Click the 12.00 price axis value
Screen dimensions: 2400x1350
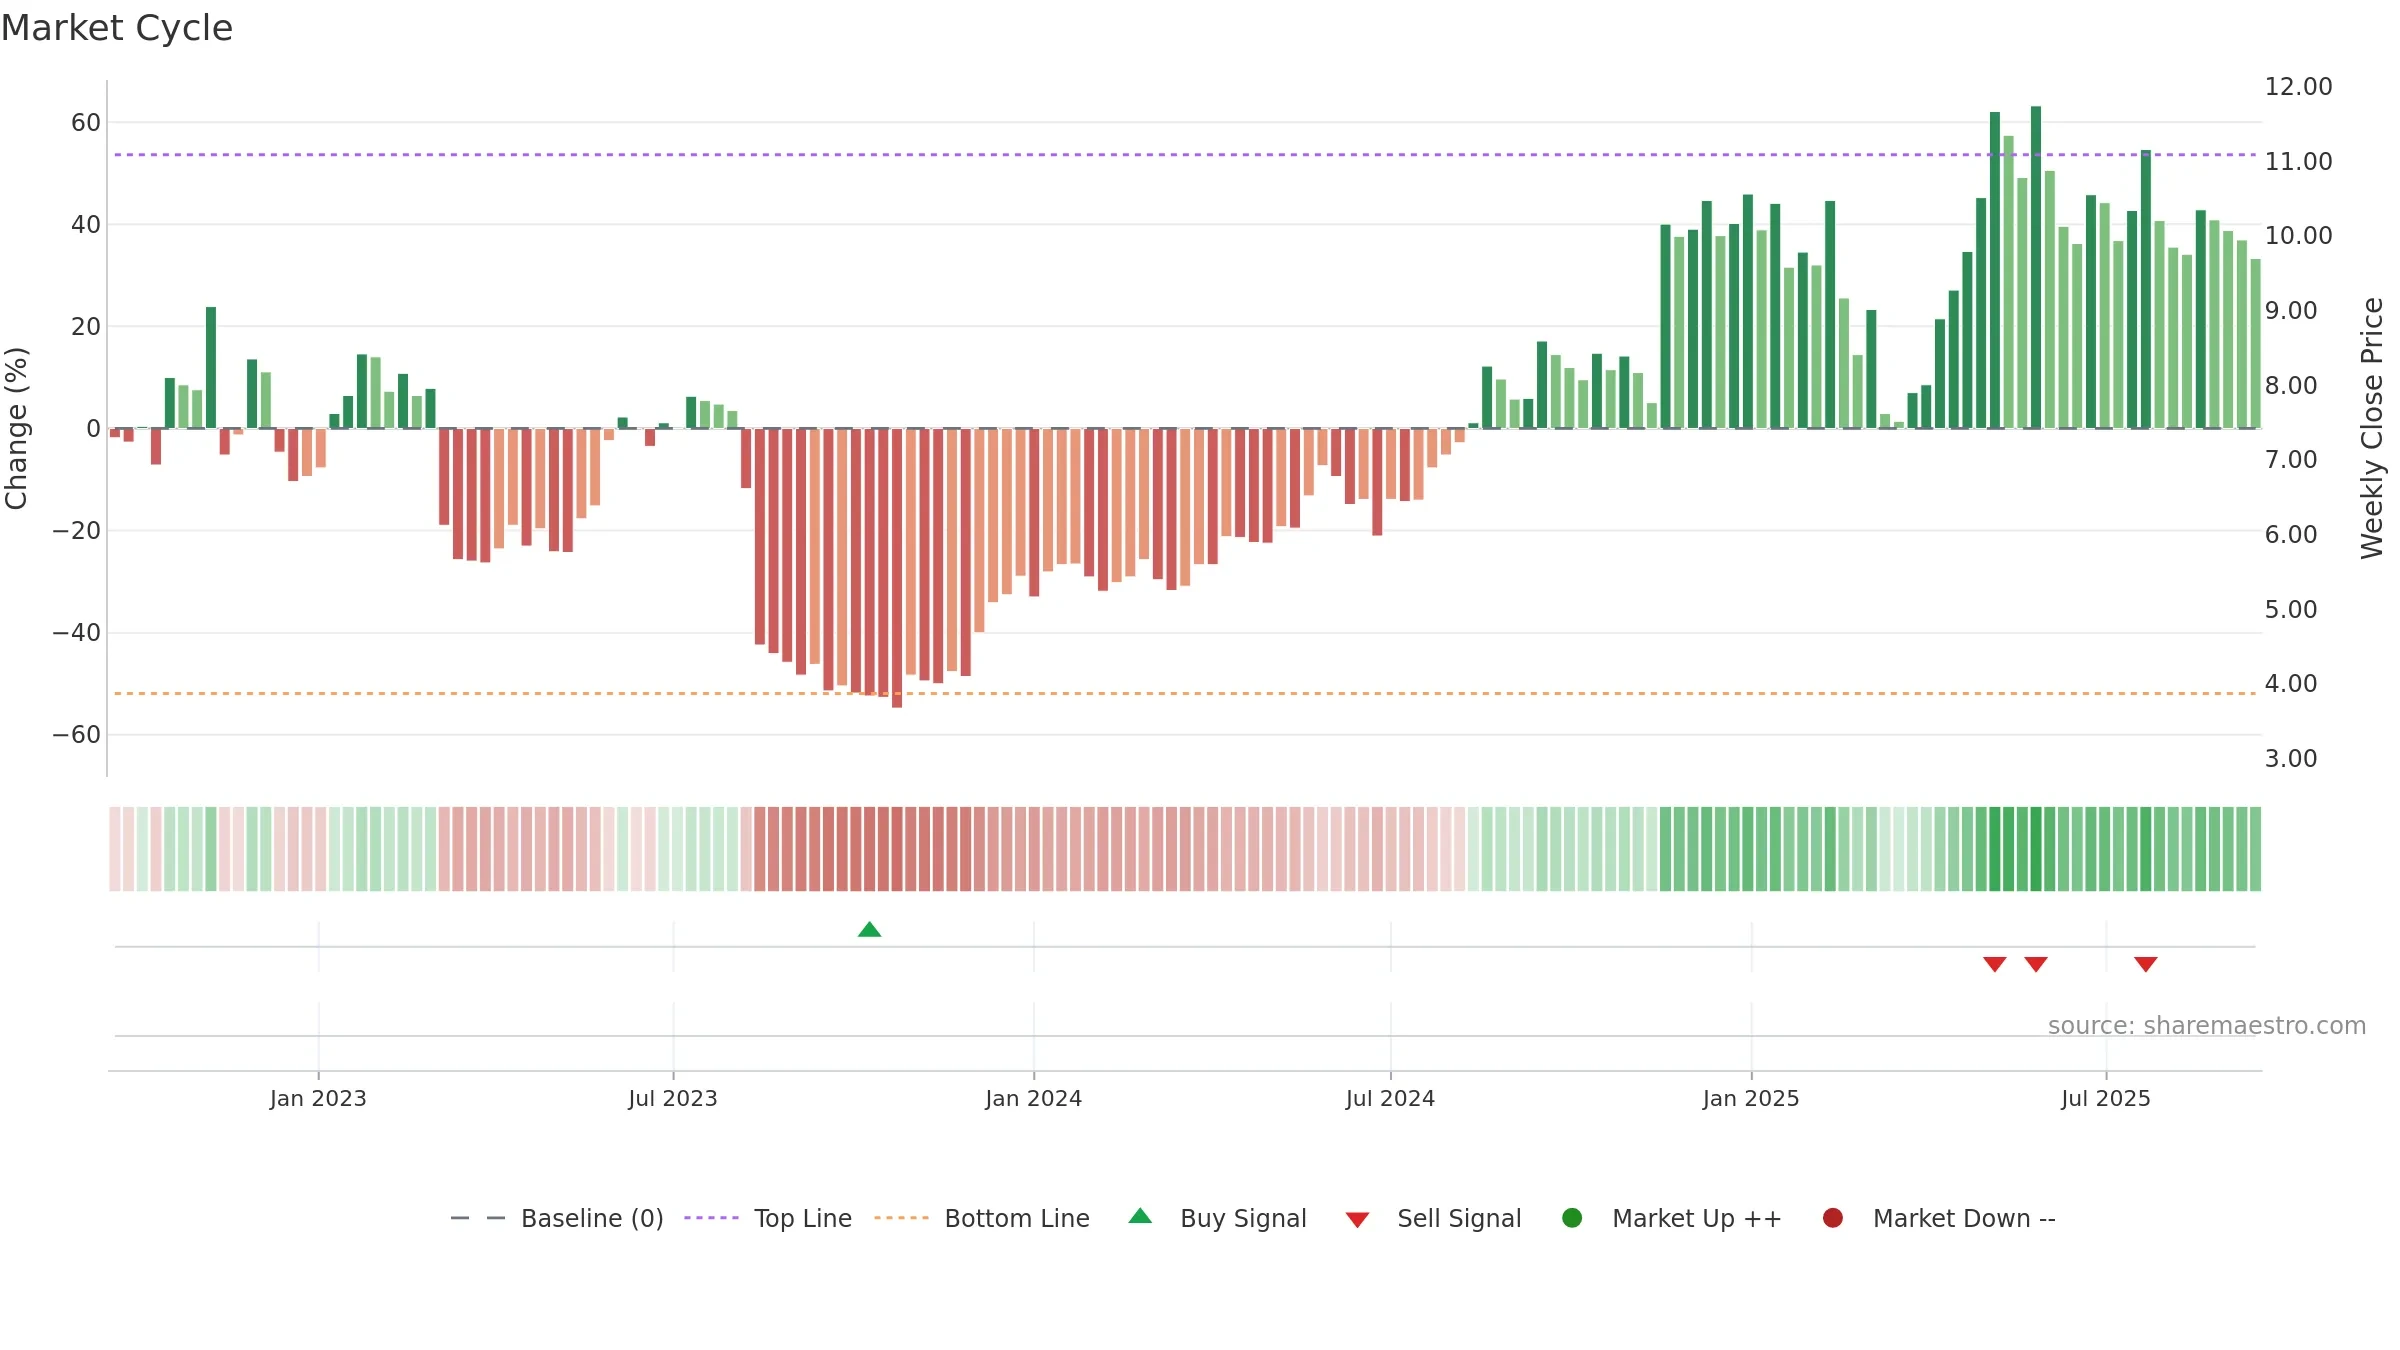pyautogui.click(x=2298, y=87)
